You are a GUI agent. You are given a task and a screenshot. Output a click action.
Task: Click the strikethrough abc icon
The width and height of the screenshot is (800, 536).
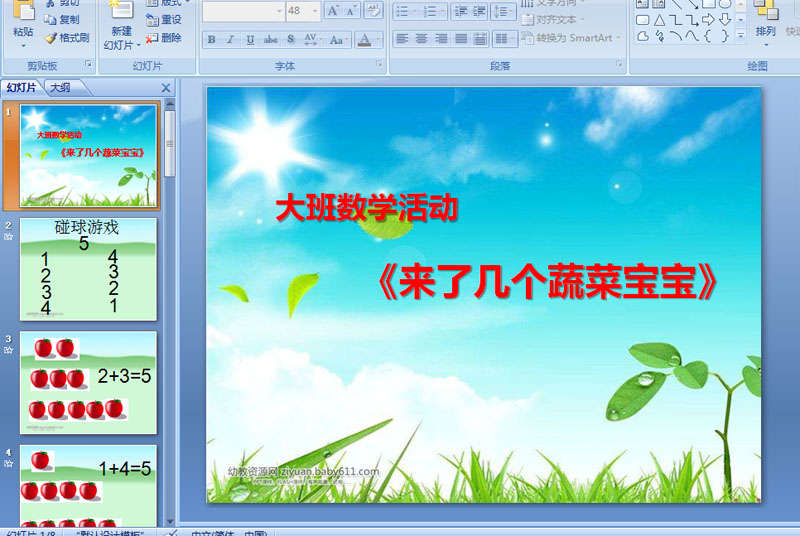point(270,39)
